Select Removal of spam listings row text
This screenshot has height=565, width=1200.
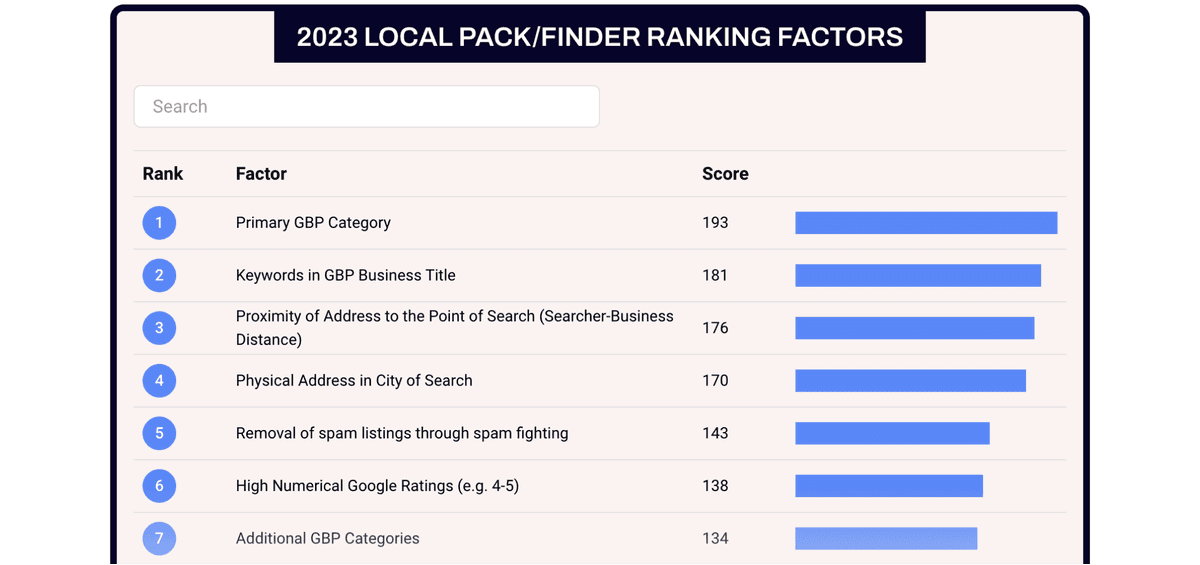click(402, 433)
